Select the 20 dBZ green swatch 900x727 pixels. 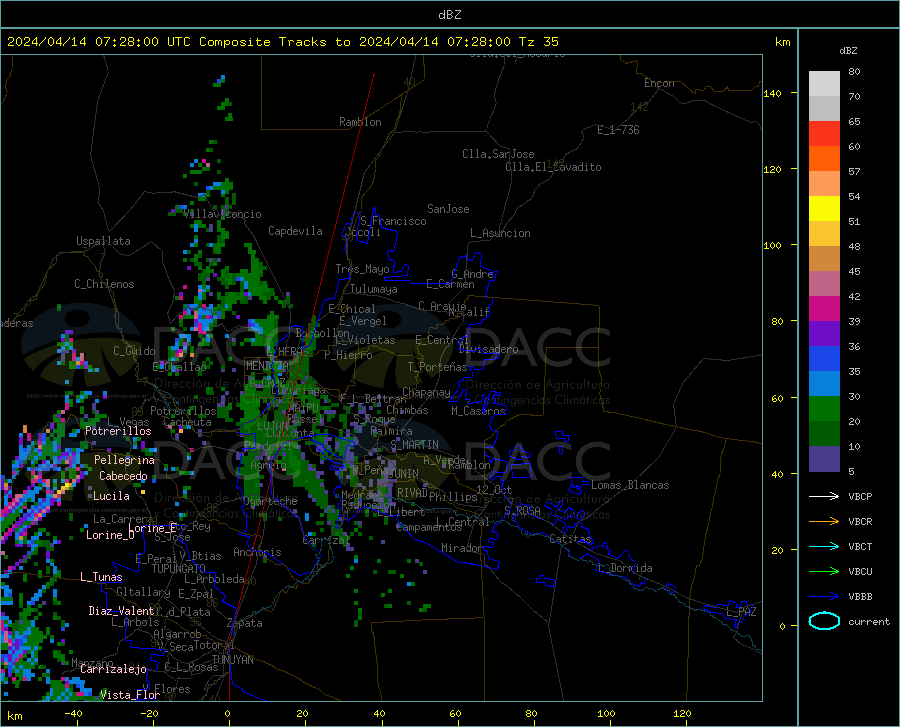(824, 434)
